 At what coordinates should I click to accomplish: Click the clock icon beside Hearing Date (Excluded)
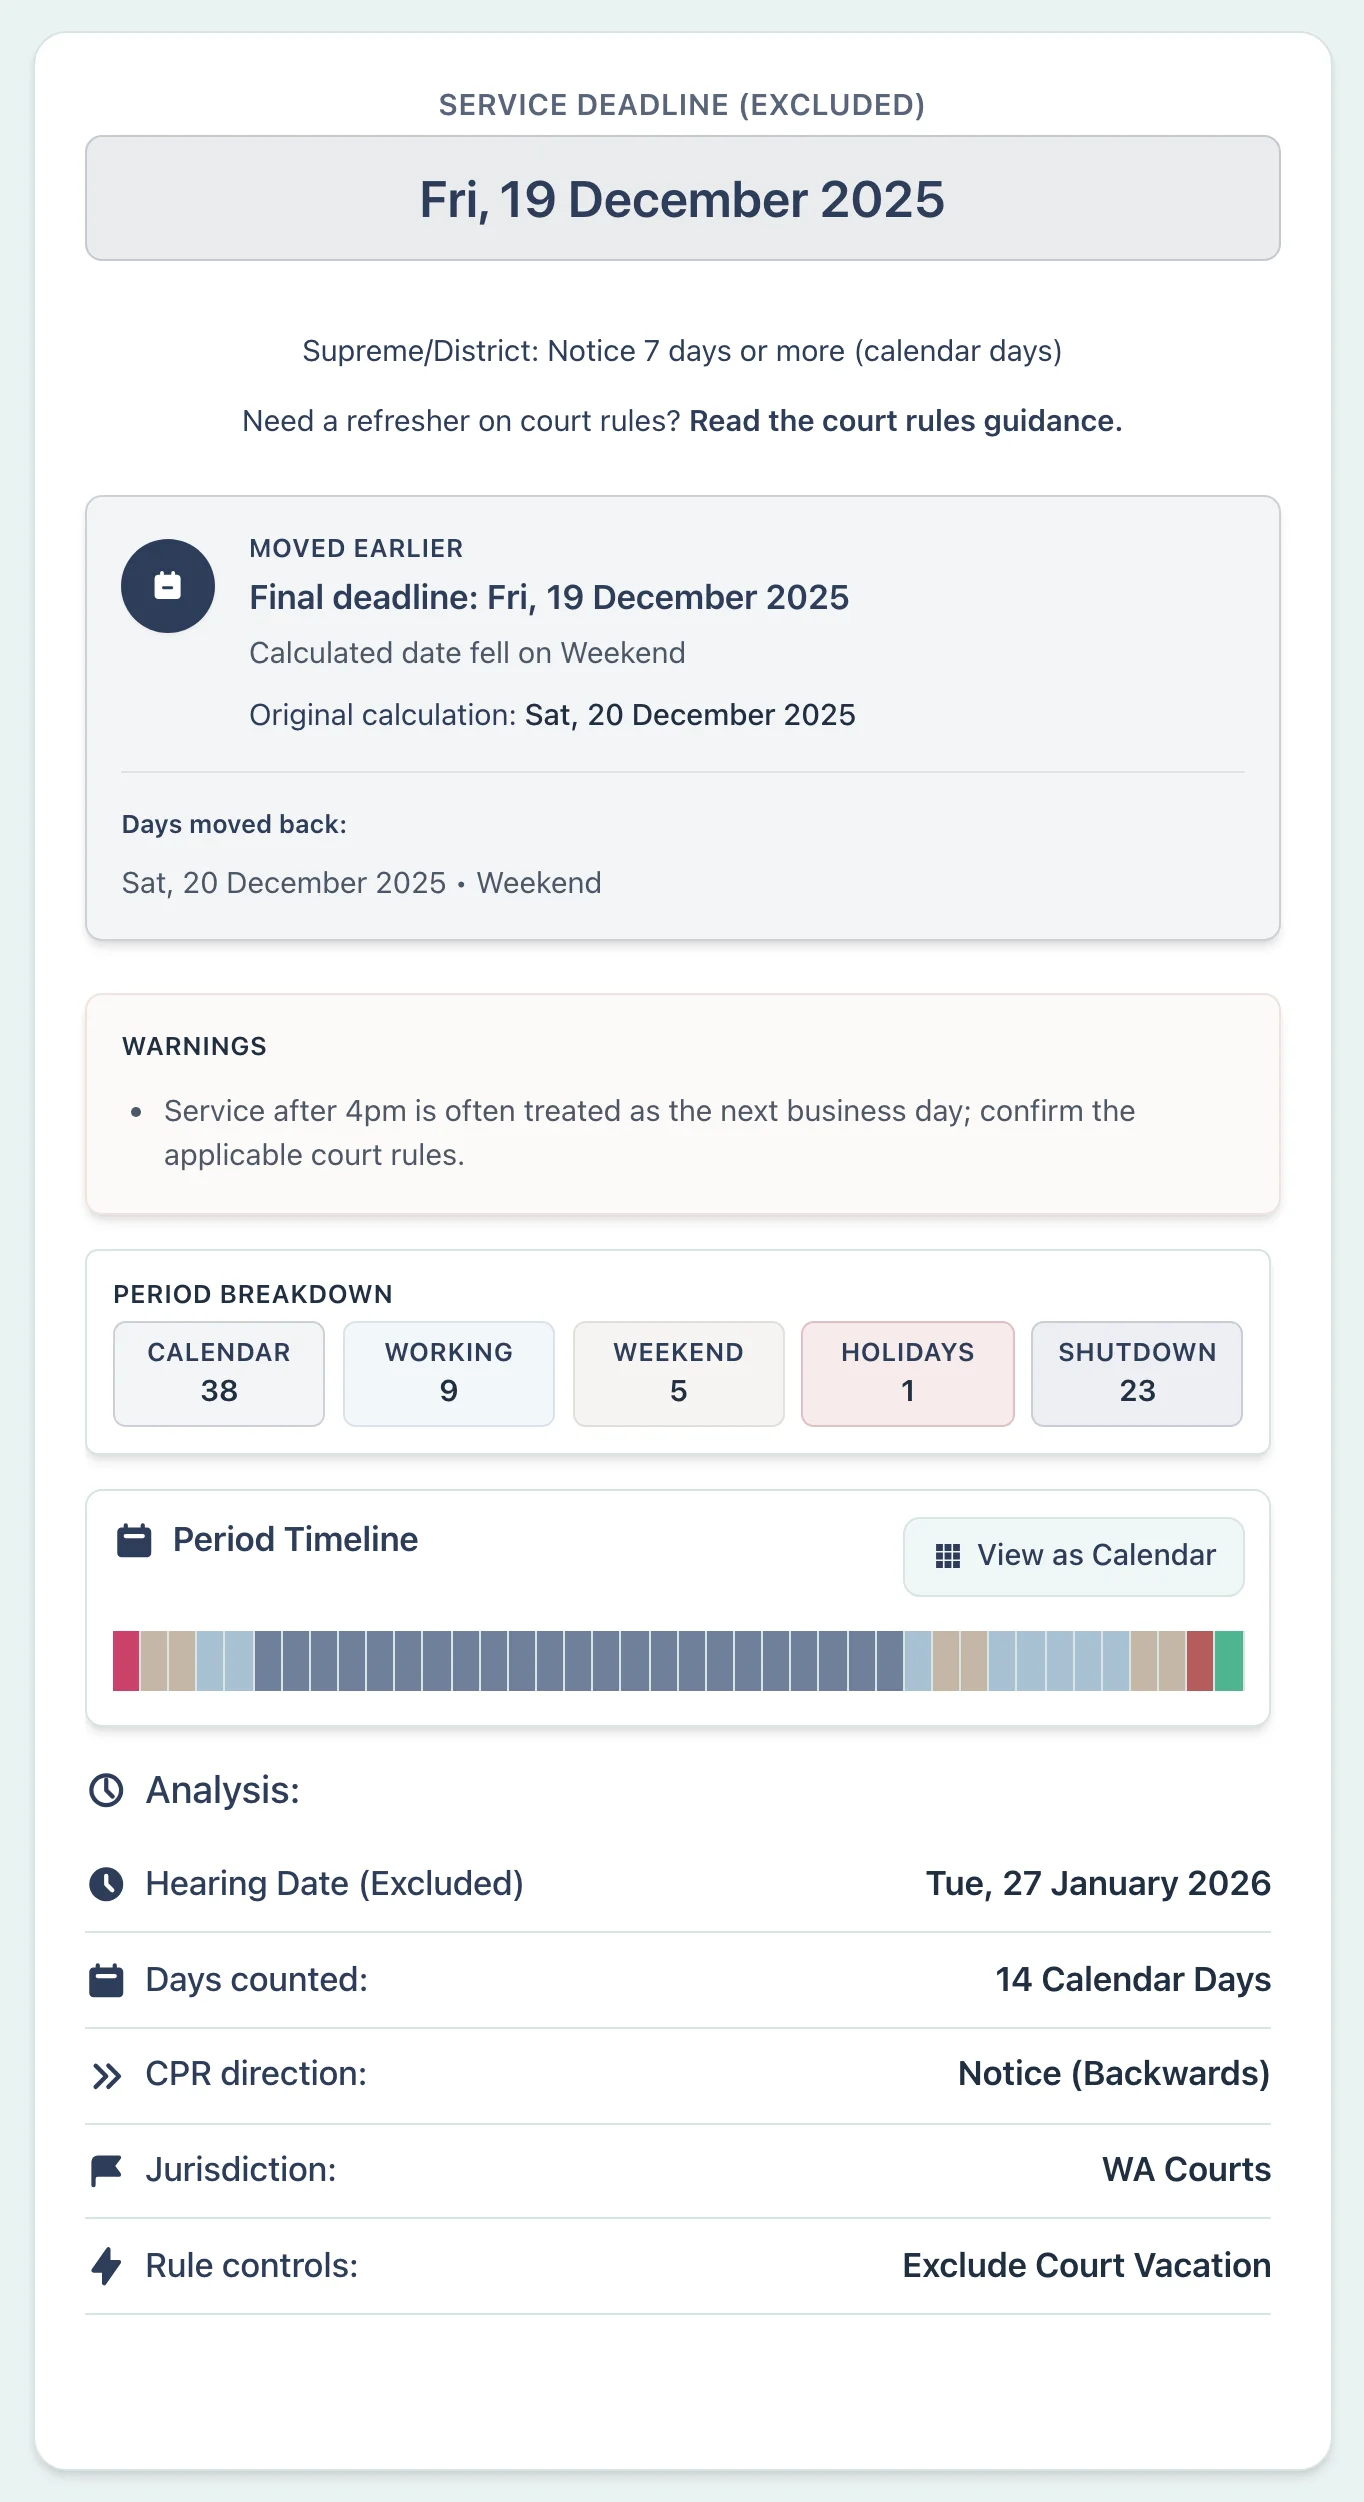pos(107,1883)
